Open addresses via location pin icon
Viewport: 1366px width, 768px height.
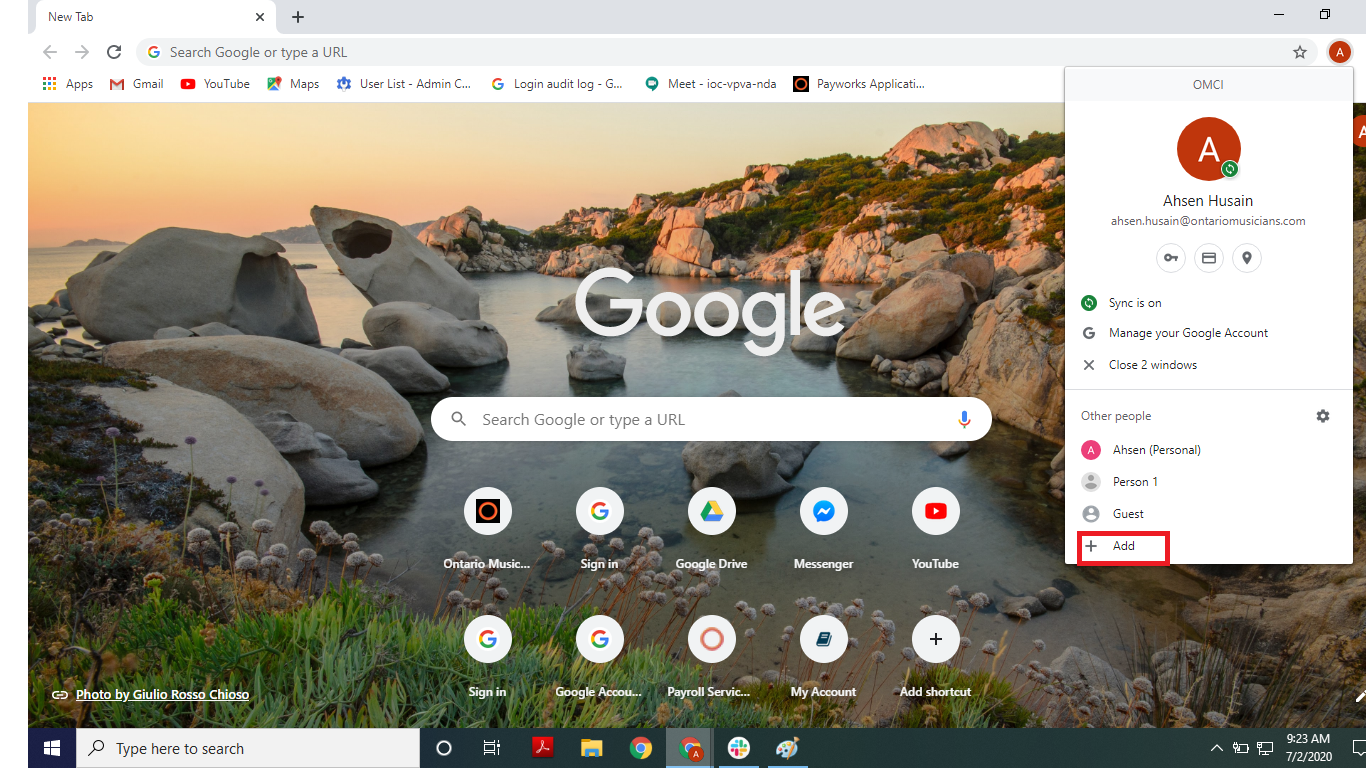(1246, 258)
